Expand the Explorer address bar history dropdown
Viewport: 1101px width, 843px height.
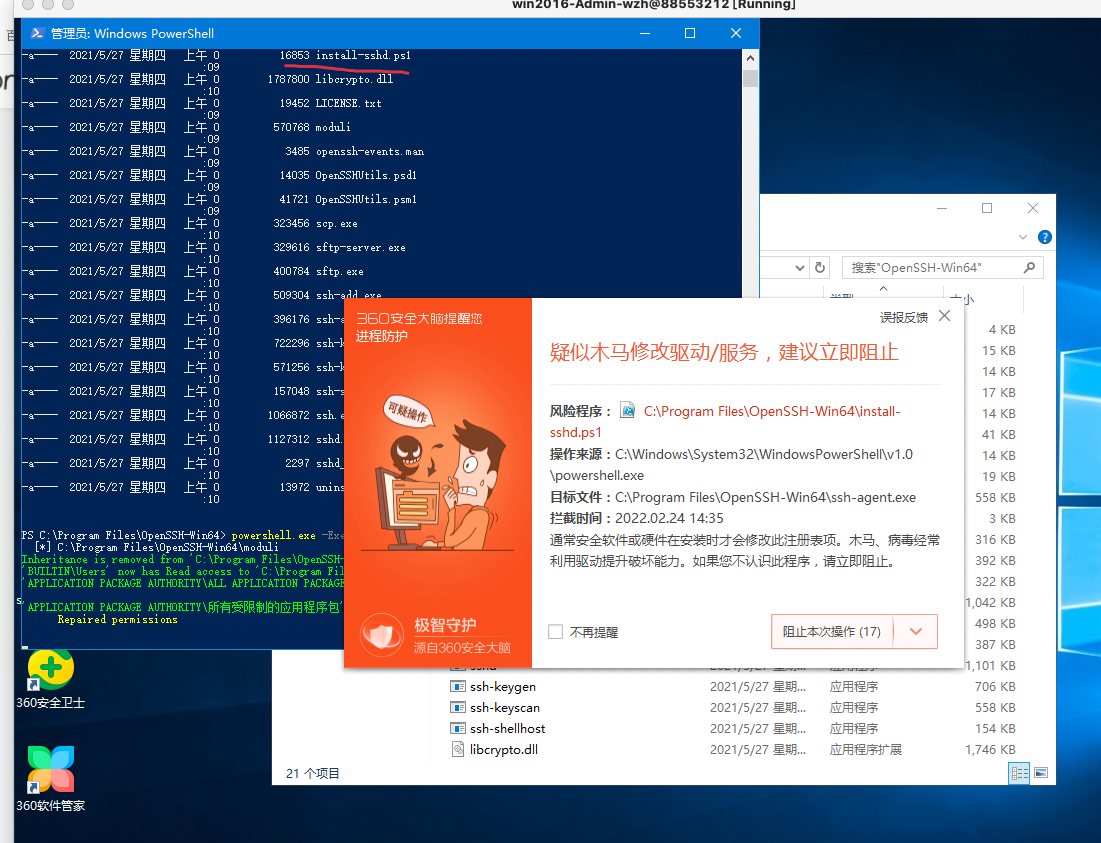[x=799, y=267]
